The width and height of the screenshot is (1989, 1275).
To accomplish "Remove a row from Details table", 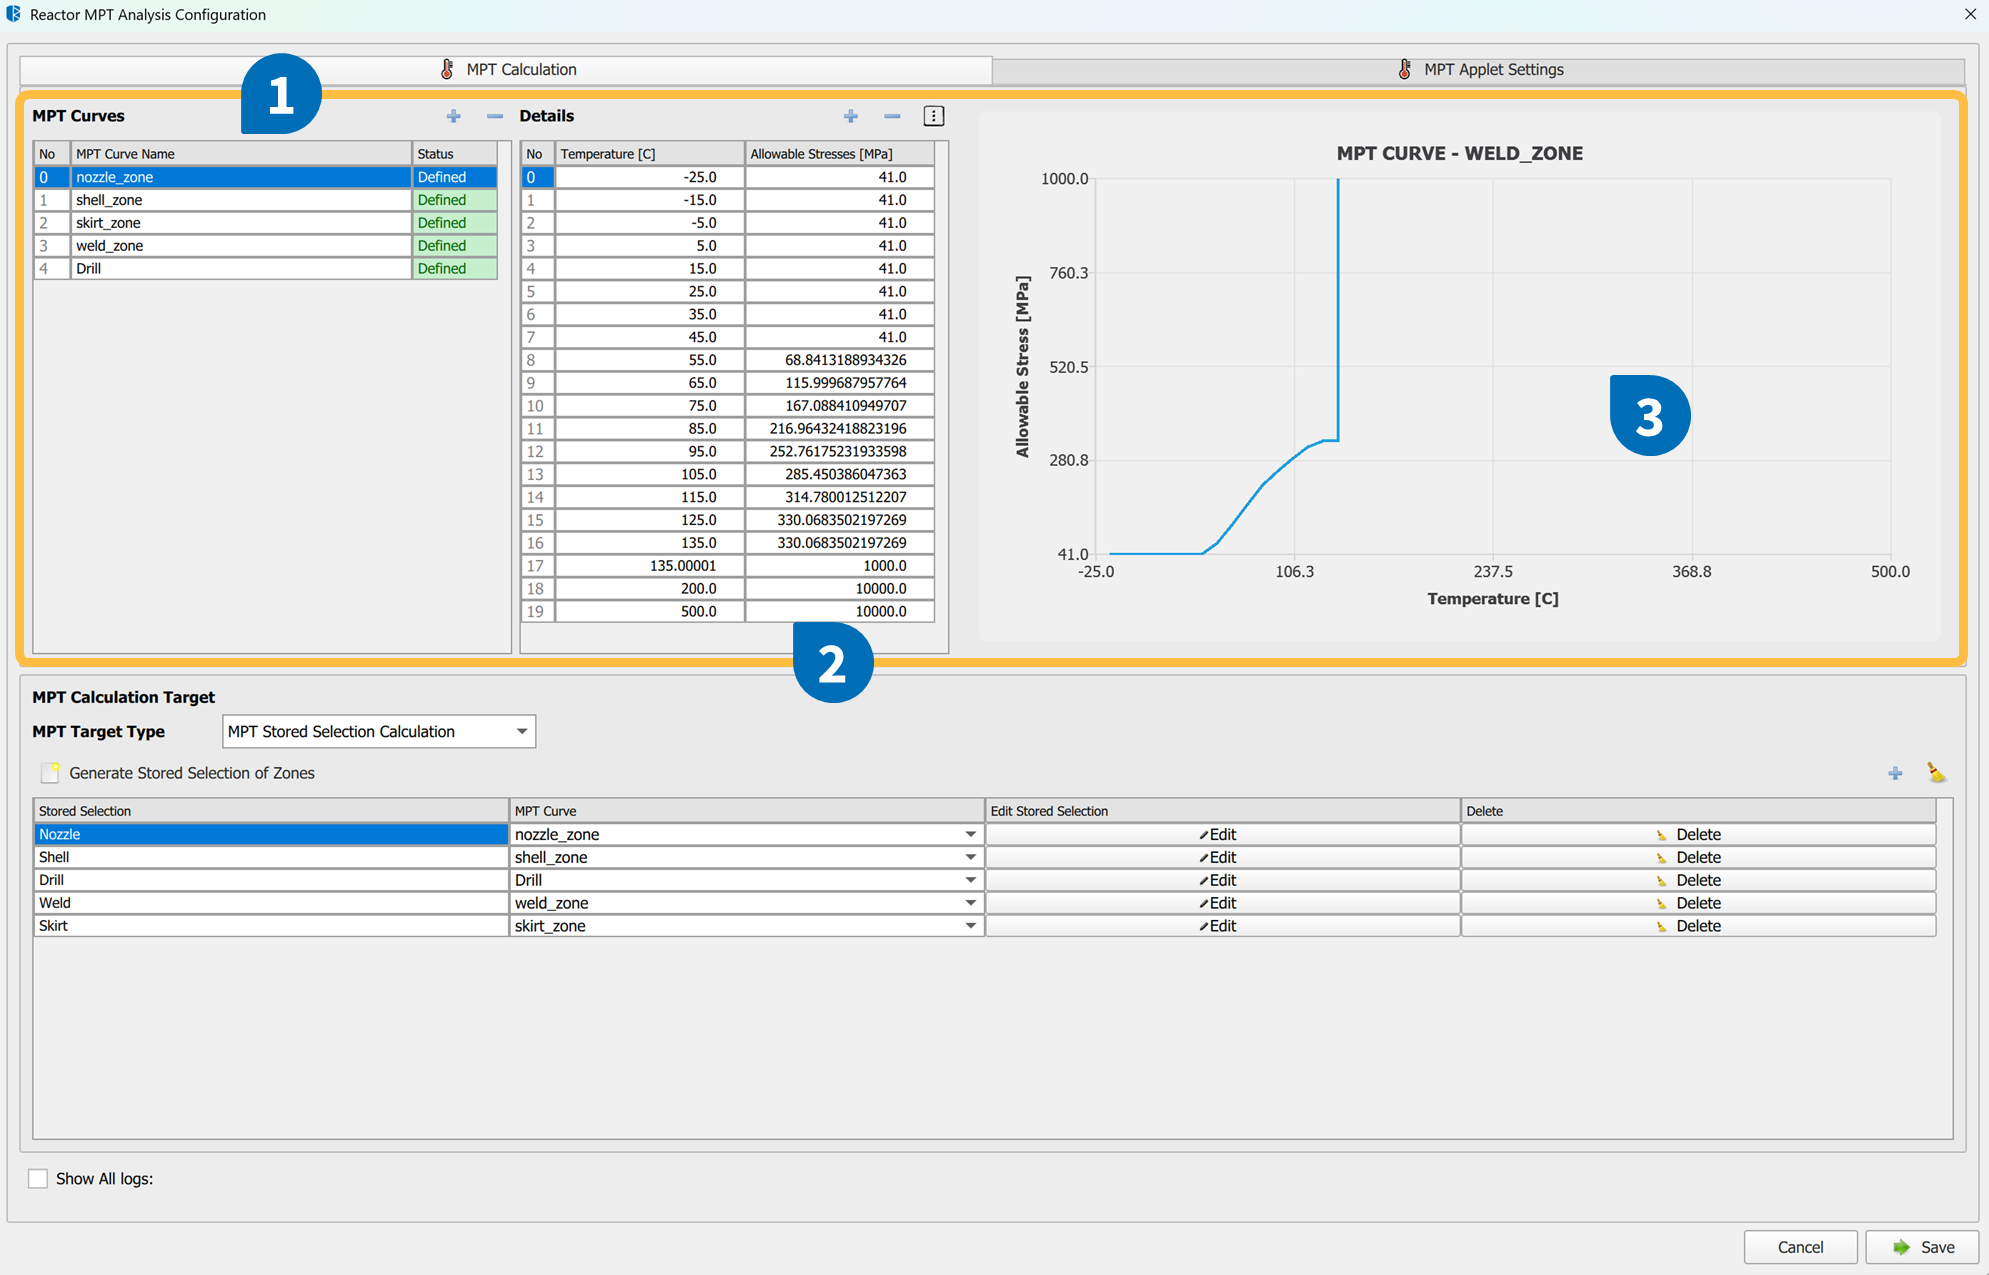I will tap(892, 116).
